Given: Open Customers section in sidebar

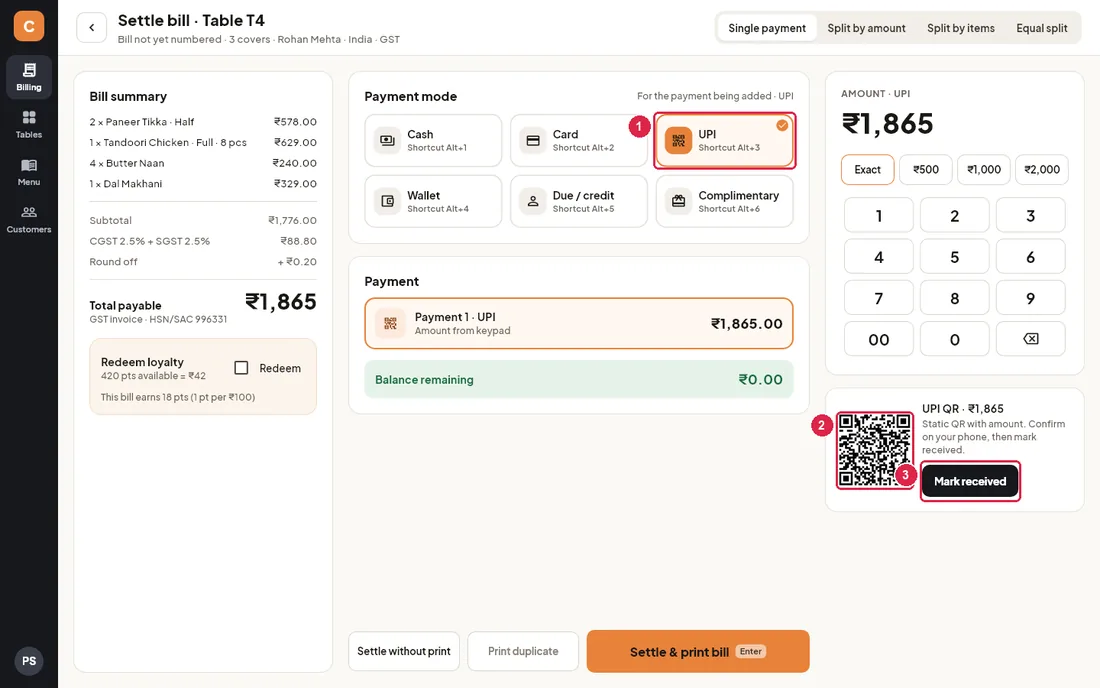Looking at the screenshot, I should [29, 219].
